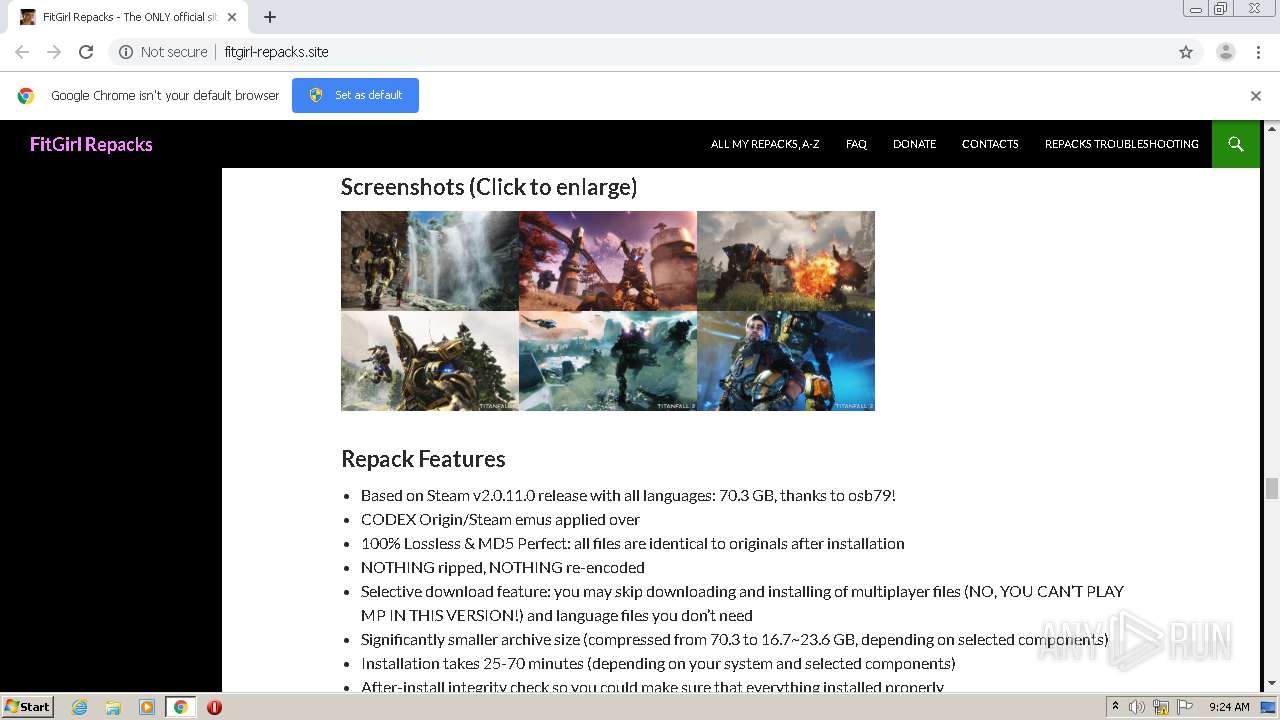1280x720 pixels.
Task: Click 'Selective download feature' line
Action: [x=742, y=603]
